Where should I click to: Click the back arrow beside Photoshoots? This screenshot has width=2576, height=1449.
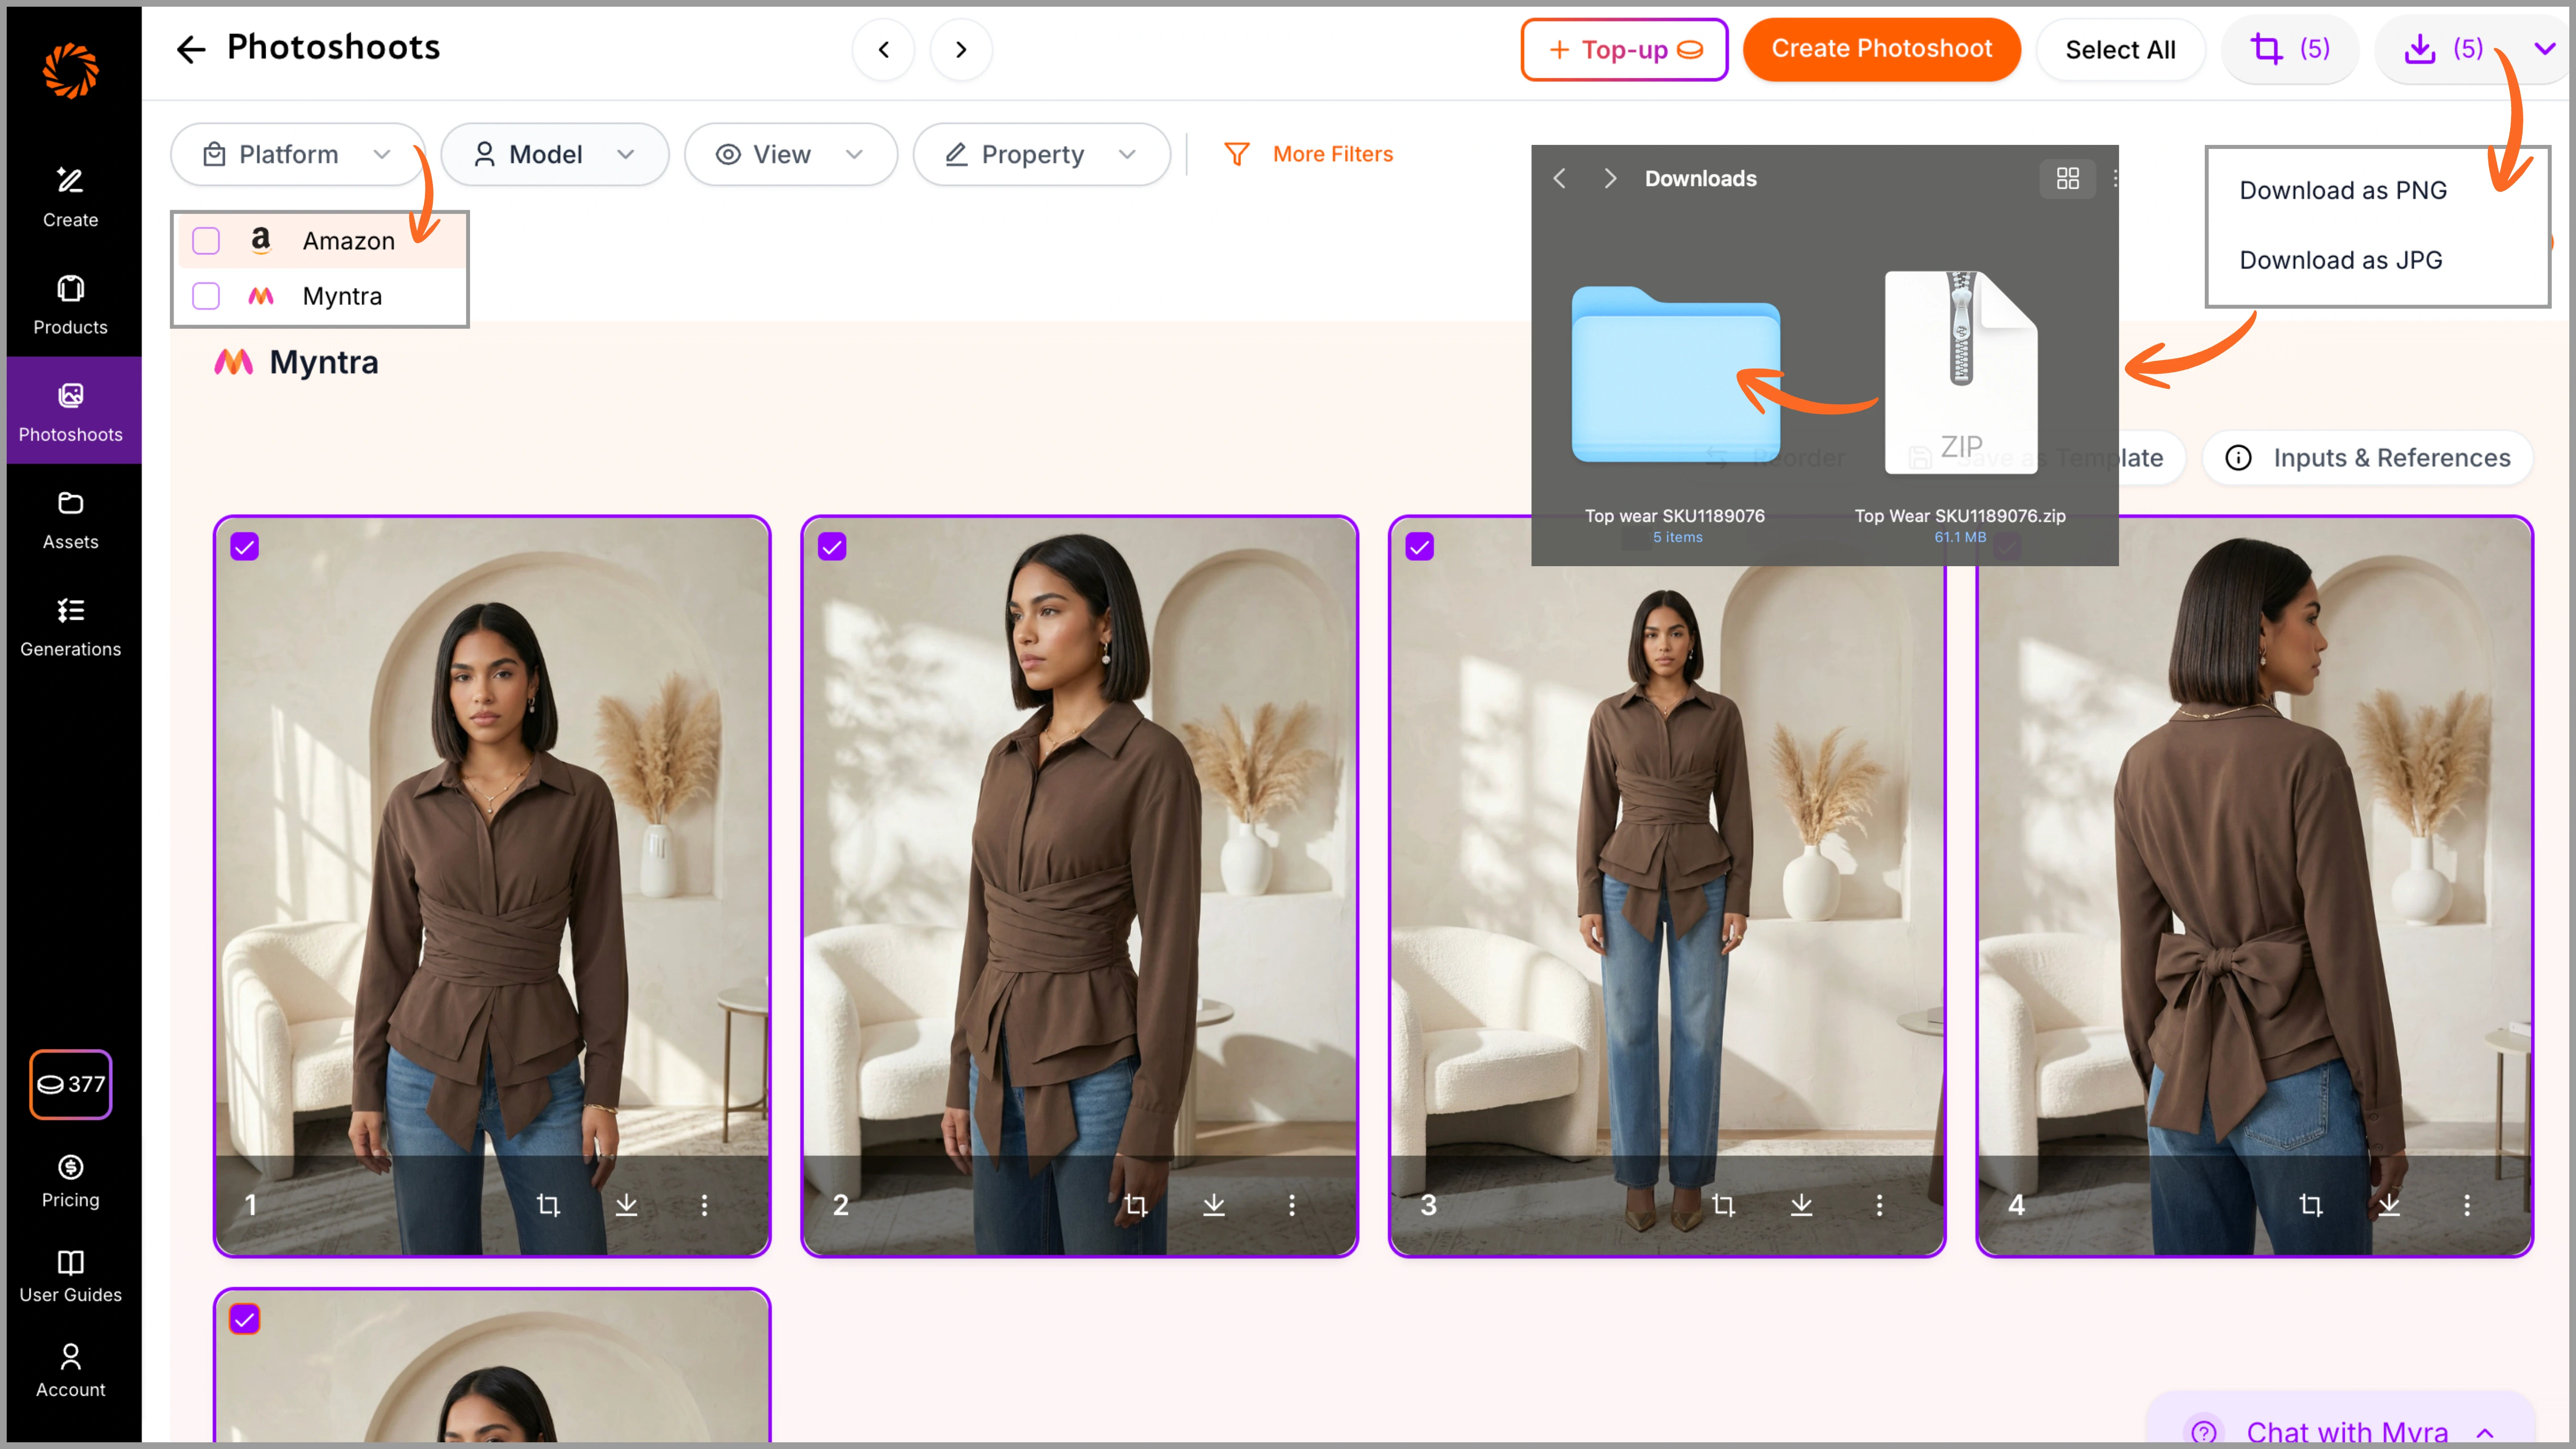coord(190,49)
